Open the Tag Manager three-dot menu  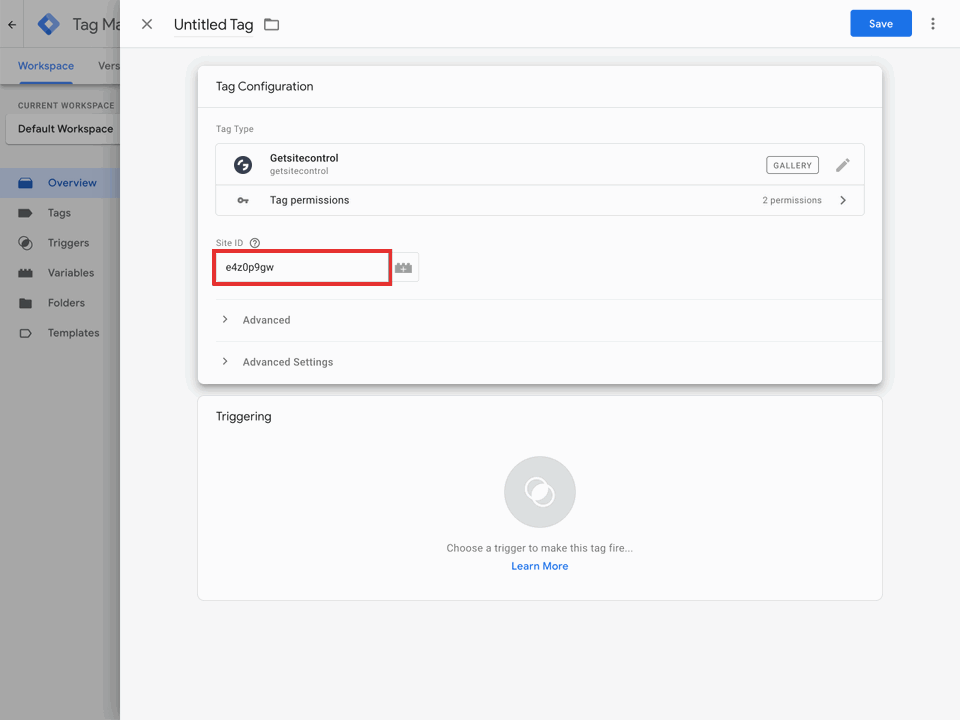coord(933,23)
